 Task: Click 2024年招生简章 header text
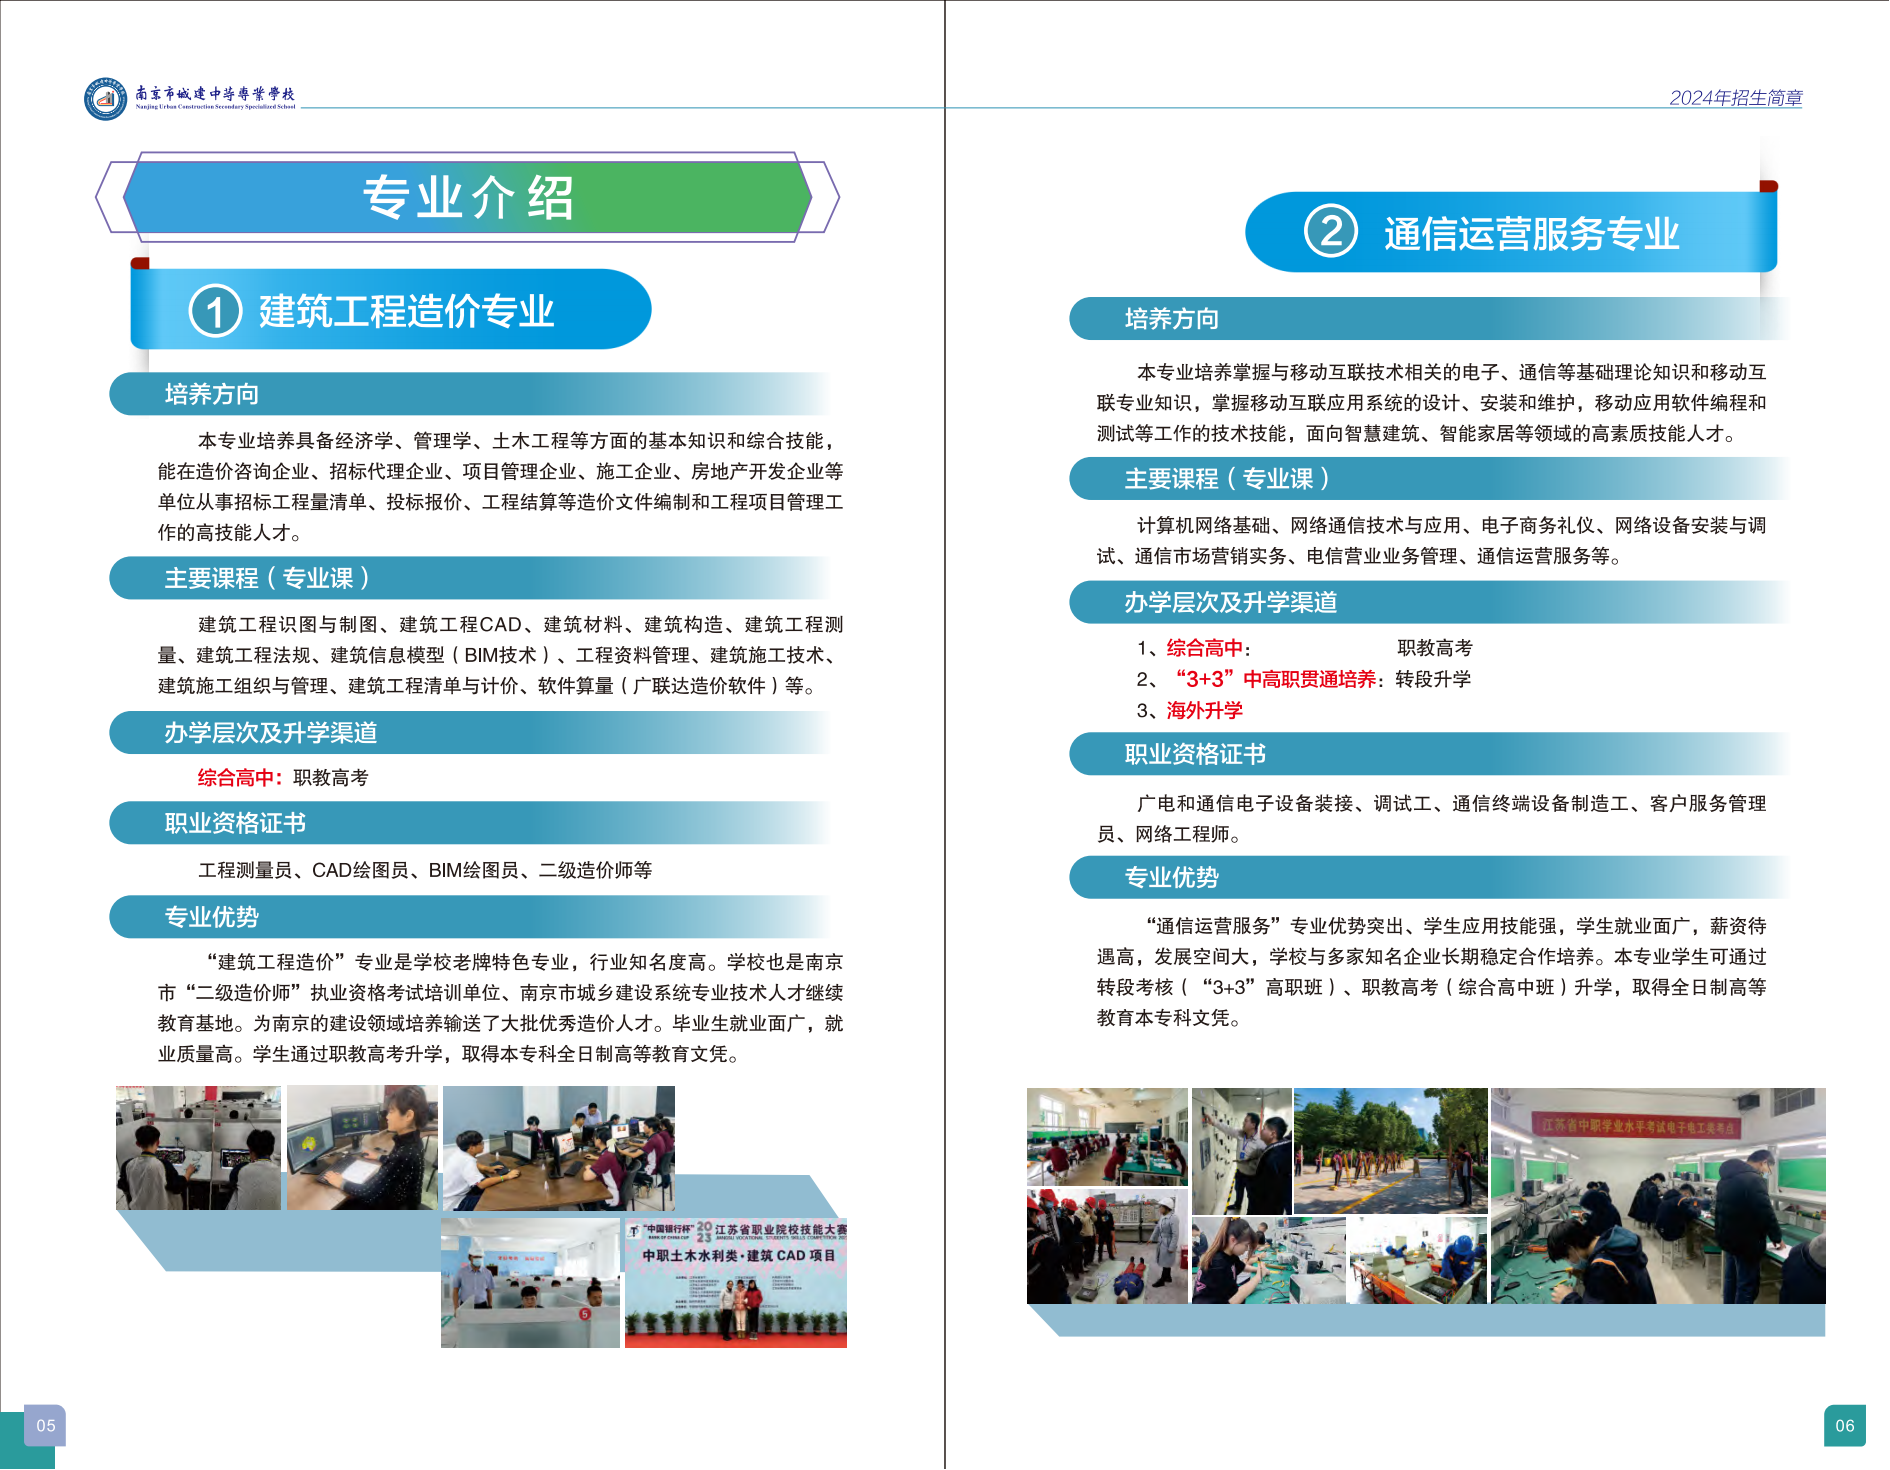(1736, 97)
